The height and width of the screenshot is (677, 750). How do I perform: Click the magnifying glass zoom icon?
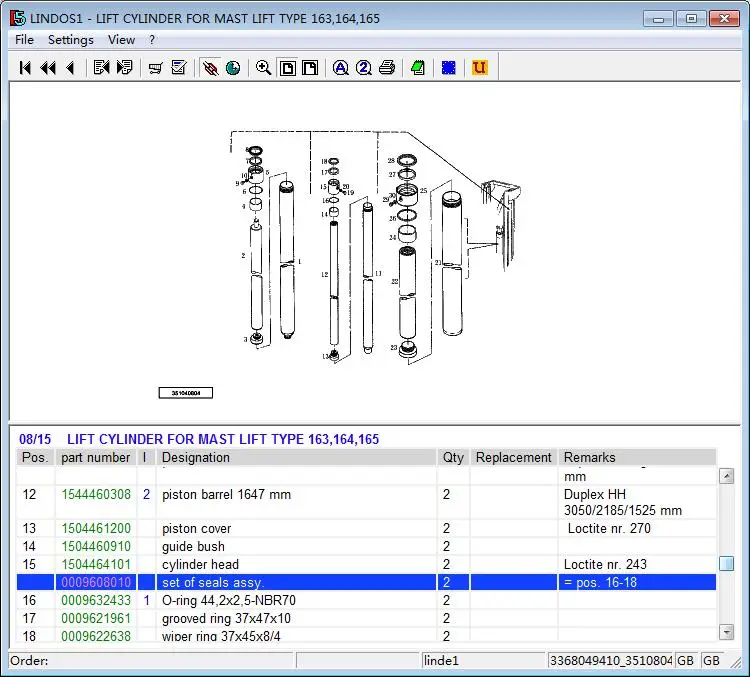(x=263, y=68)
